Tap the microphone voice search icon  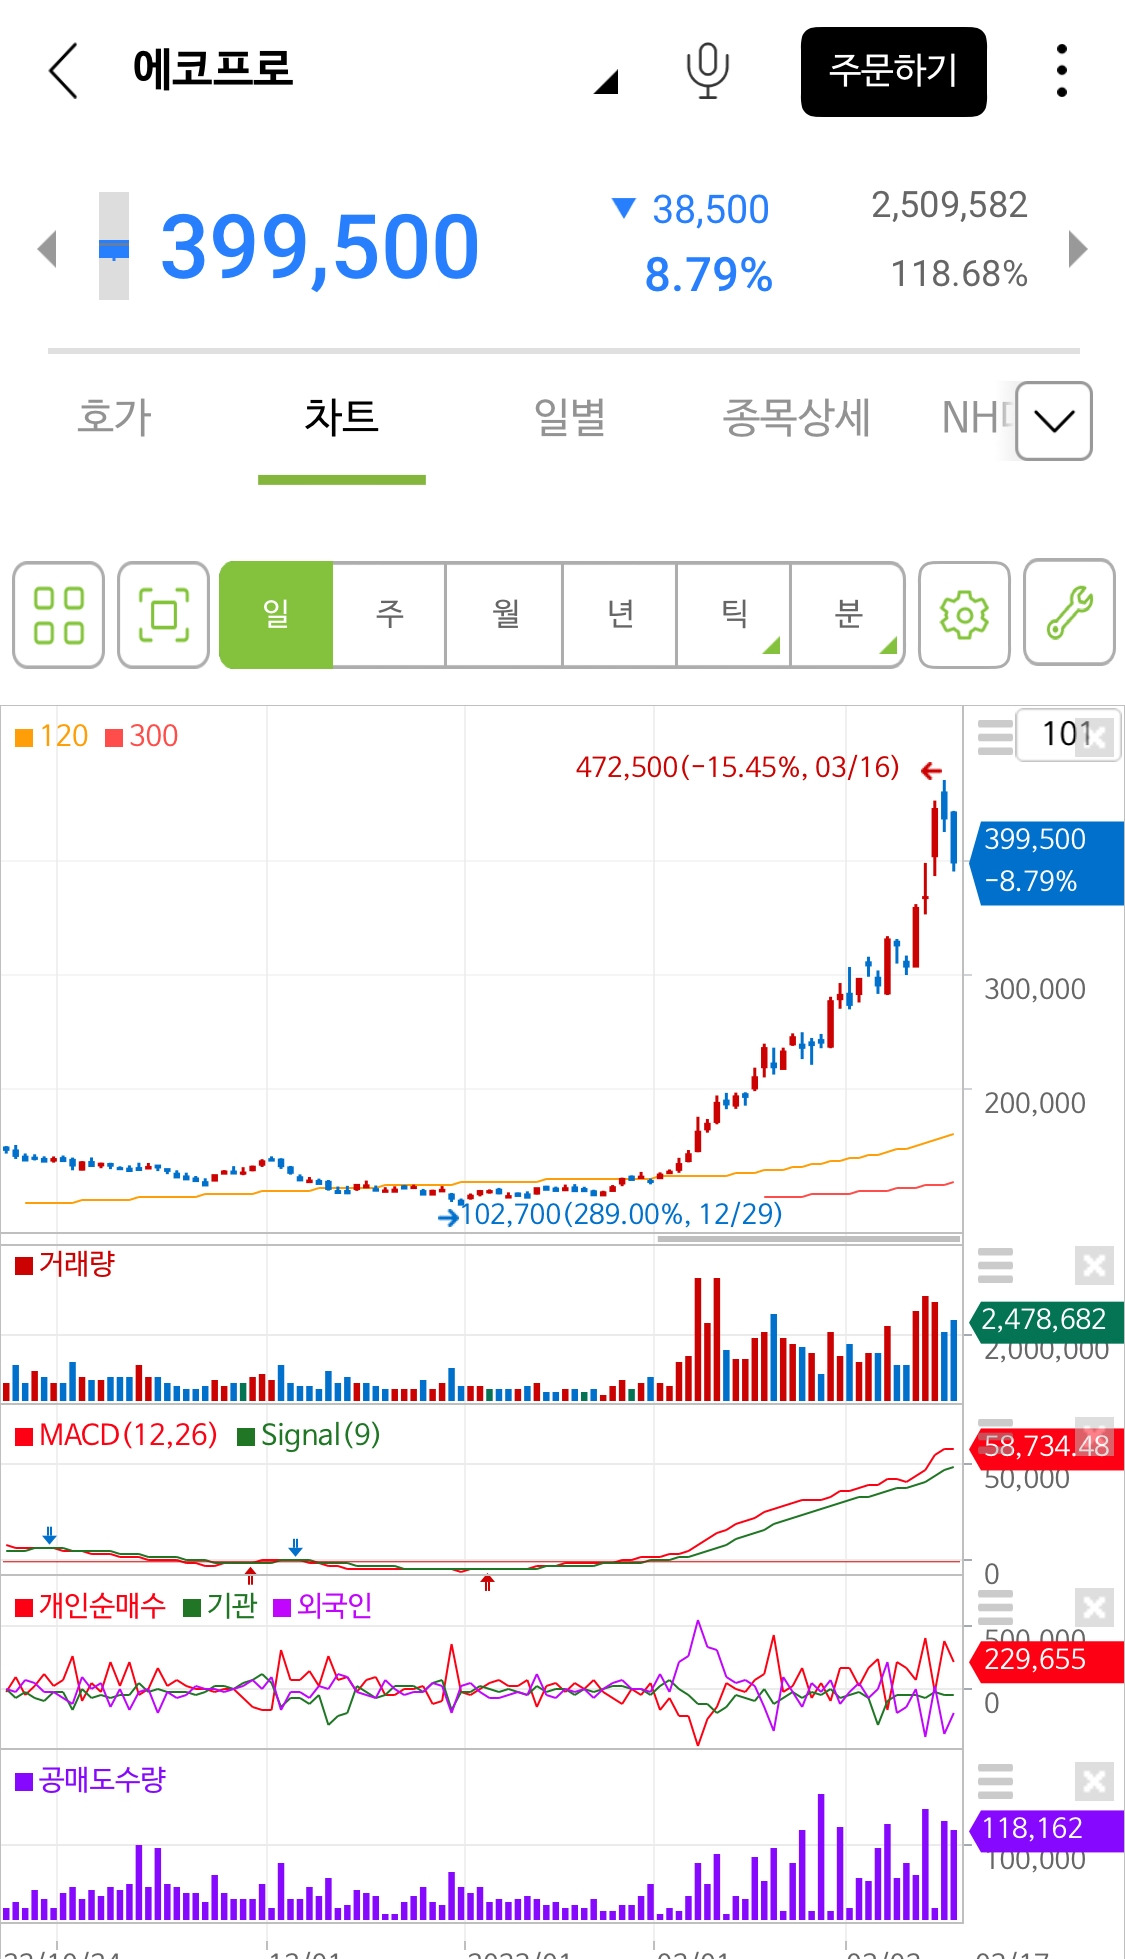[x=707, y=71]
